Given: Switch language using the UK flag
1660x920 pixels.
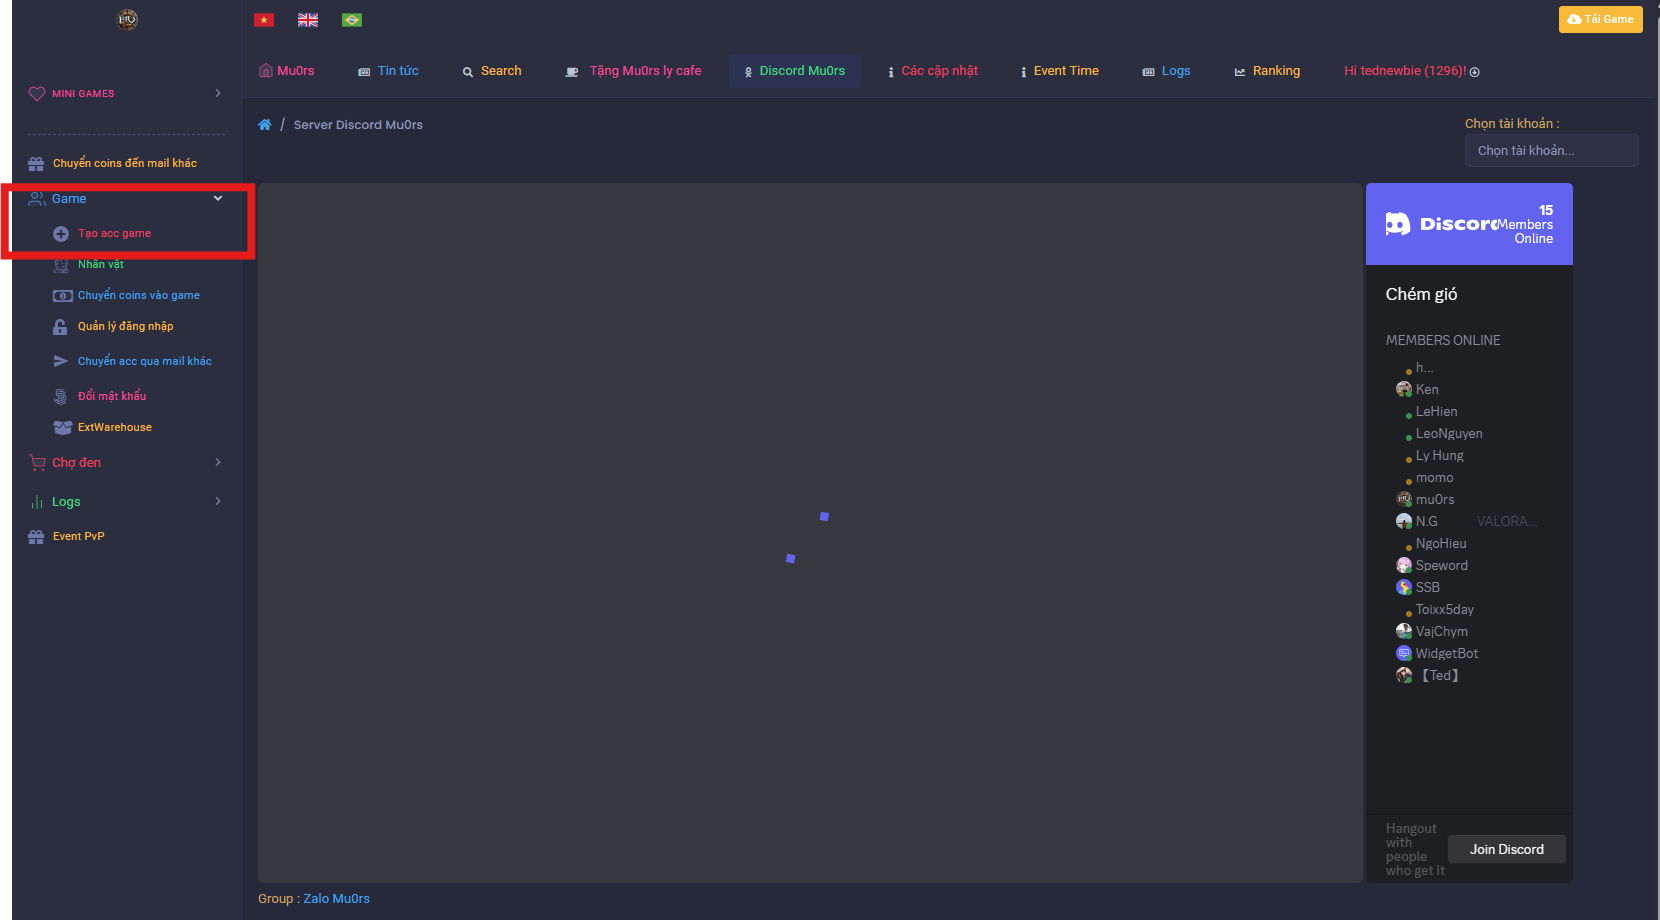Looking at the screenshot, I should (x=307, y=19).
